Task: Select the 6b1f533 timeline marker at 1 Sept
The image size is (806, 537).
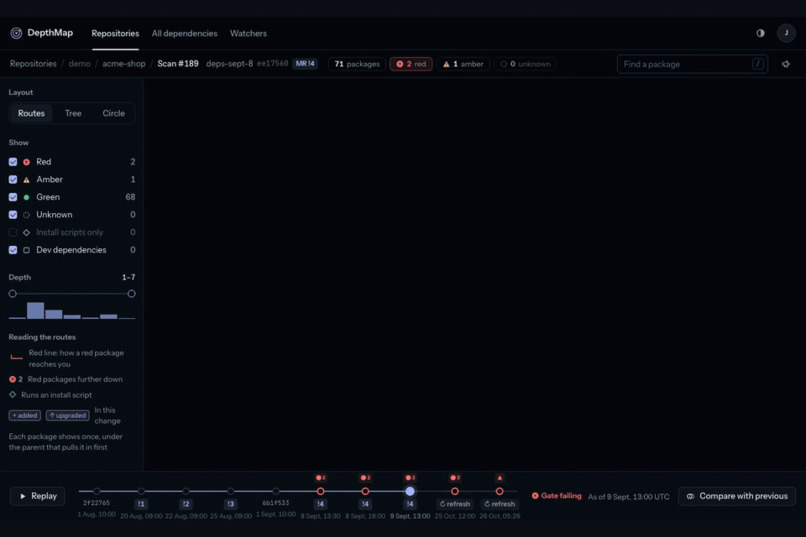Action: tap(276, 491)
